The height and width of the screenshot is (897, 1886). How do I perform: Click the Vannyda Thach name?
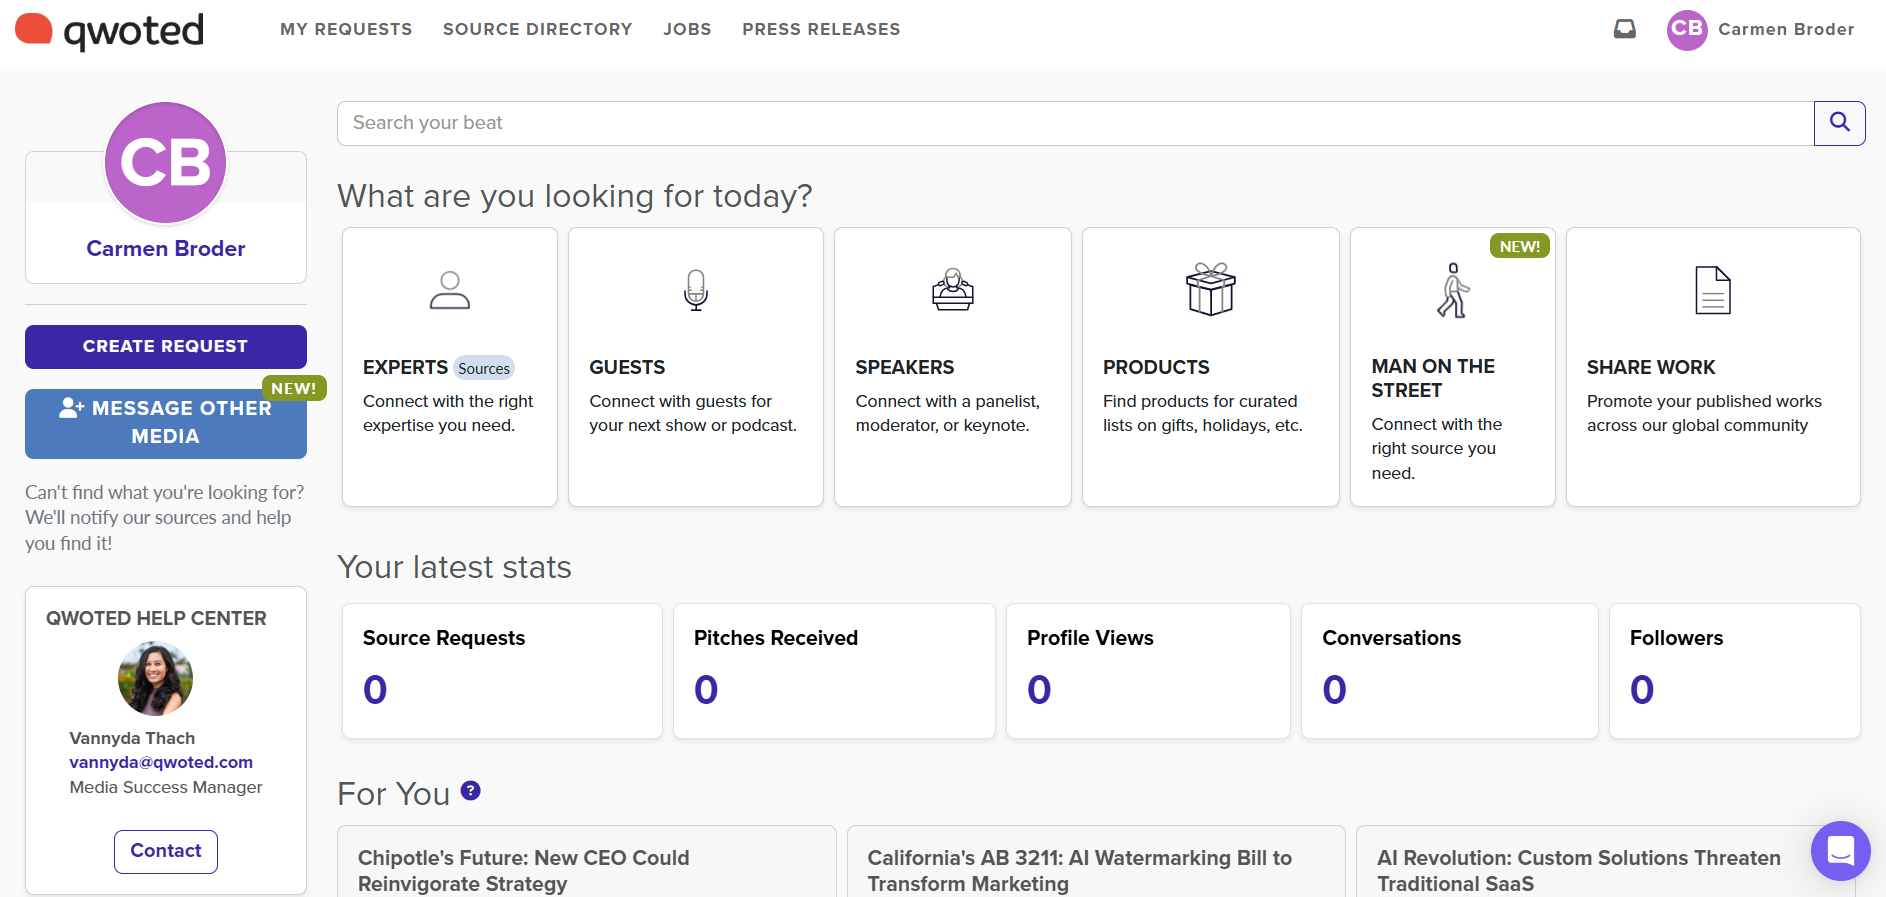click(x=132, y=738)
